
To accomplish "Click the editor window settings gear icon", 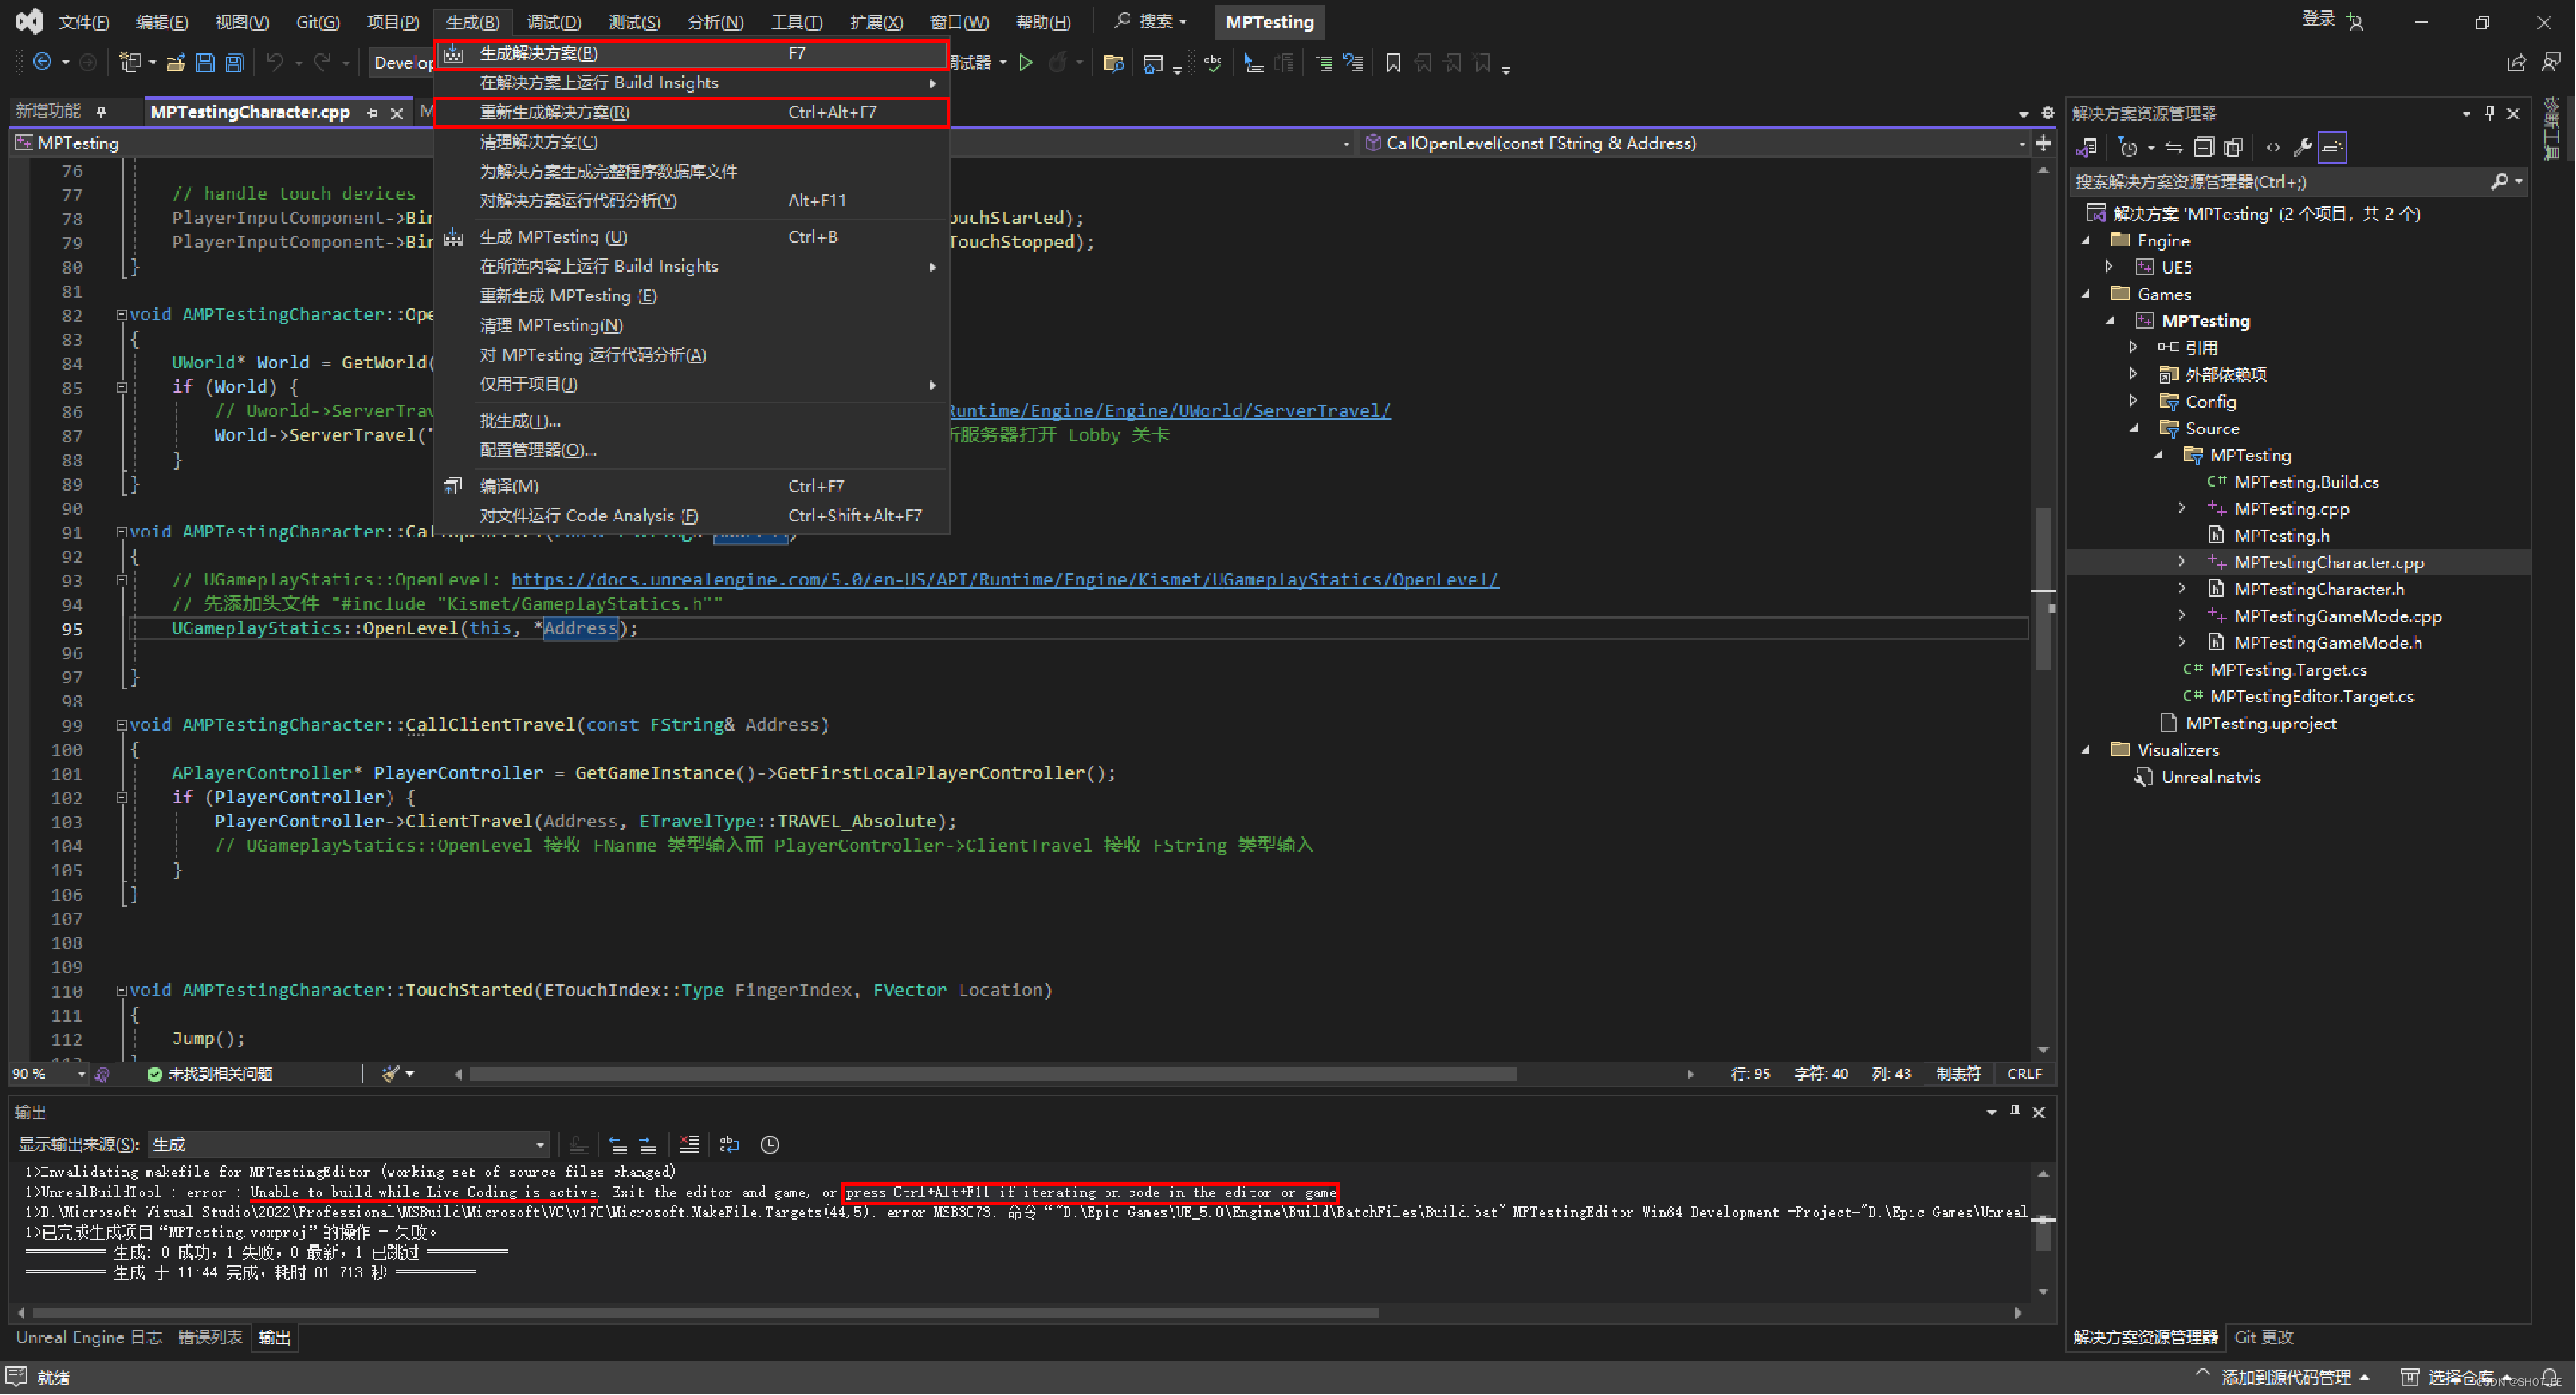I will tap(2047, 113).
